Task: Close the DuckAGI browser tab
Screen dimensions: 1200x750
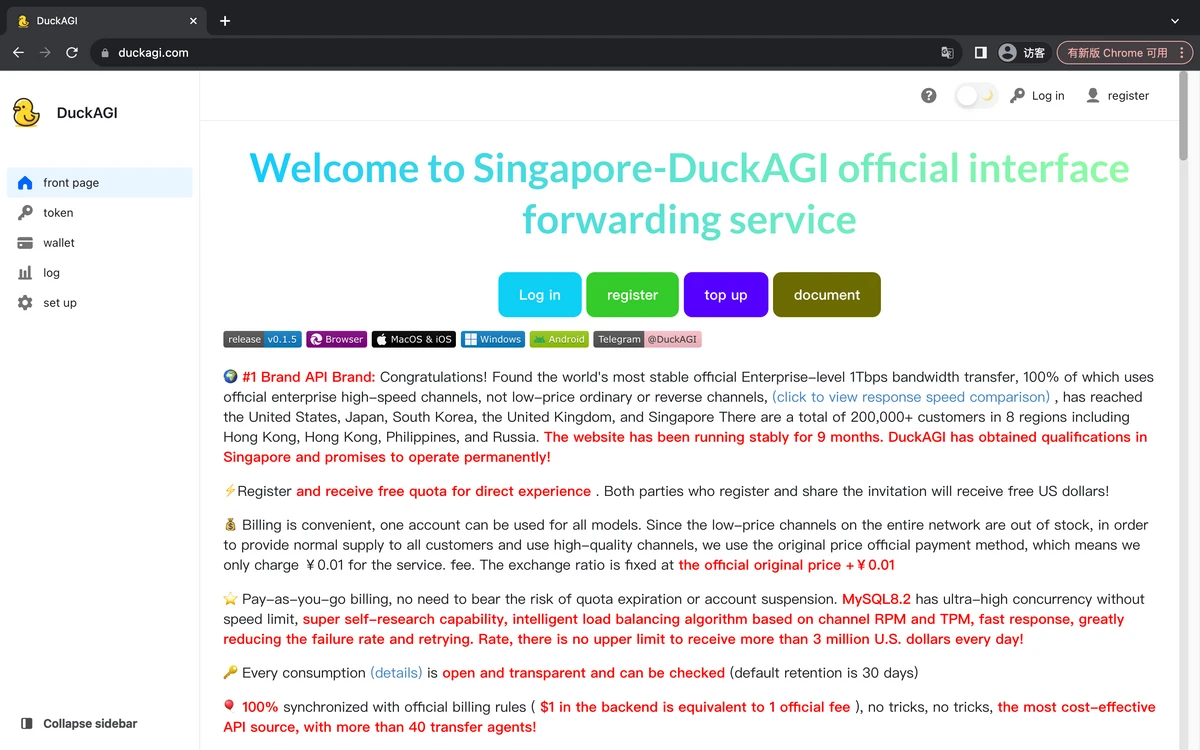Action: click(x=193, y=21)
